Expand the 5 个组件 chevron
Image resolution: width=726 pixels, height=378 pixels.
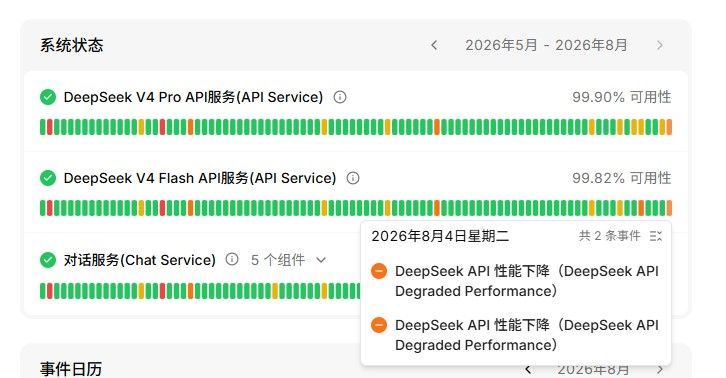pyautogui.click(x=321, y=260)
